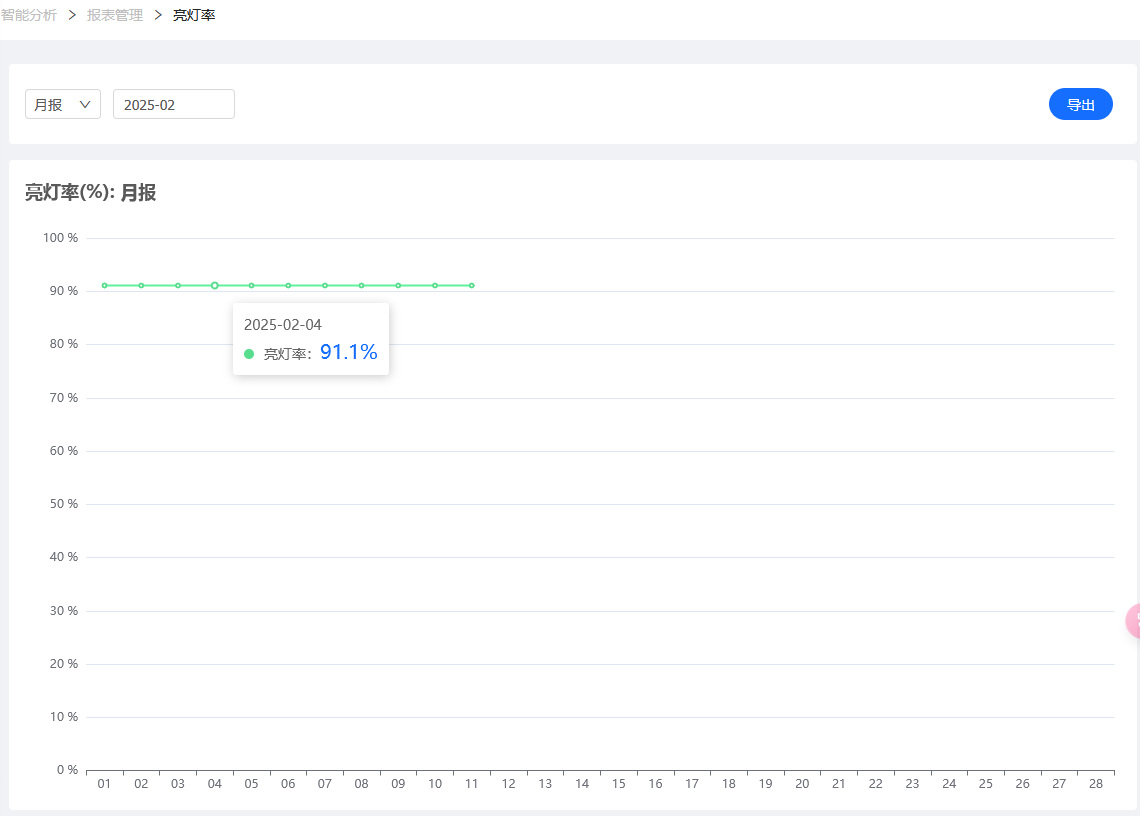Click the data point for day 09

398,286
